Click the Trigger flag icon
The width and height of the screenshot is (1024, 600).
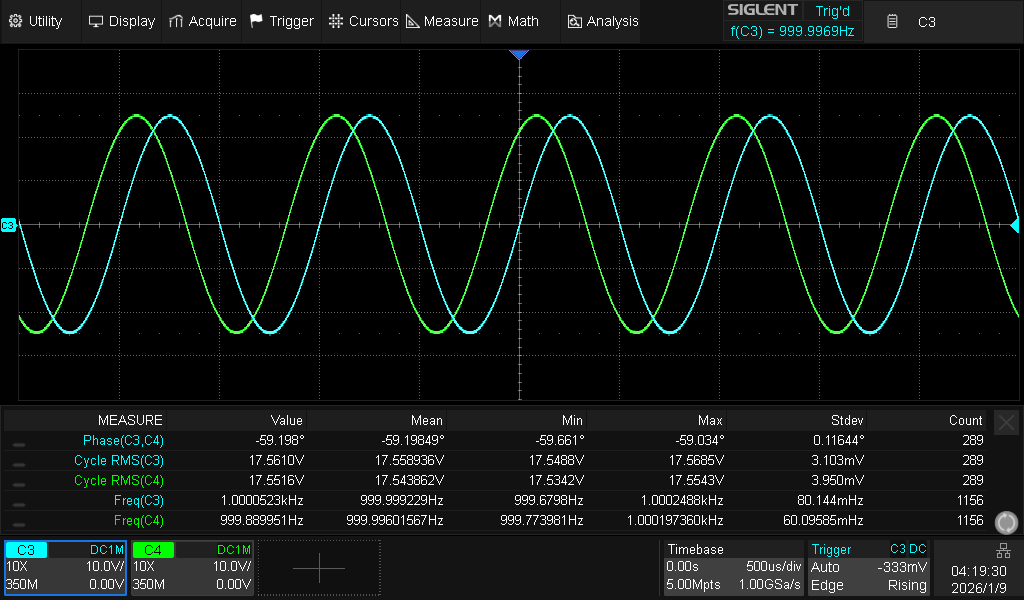click(257, 21)
